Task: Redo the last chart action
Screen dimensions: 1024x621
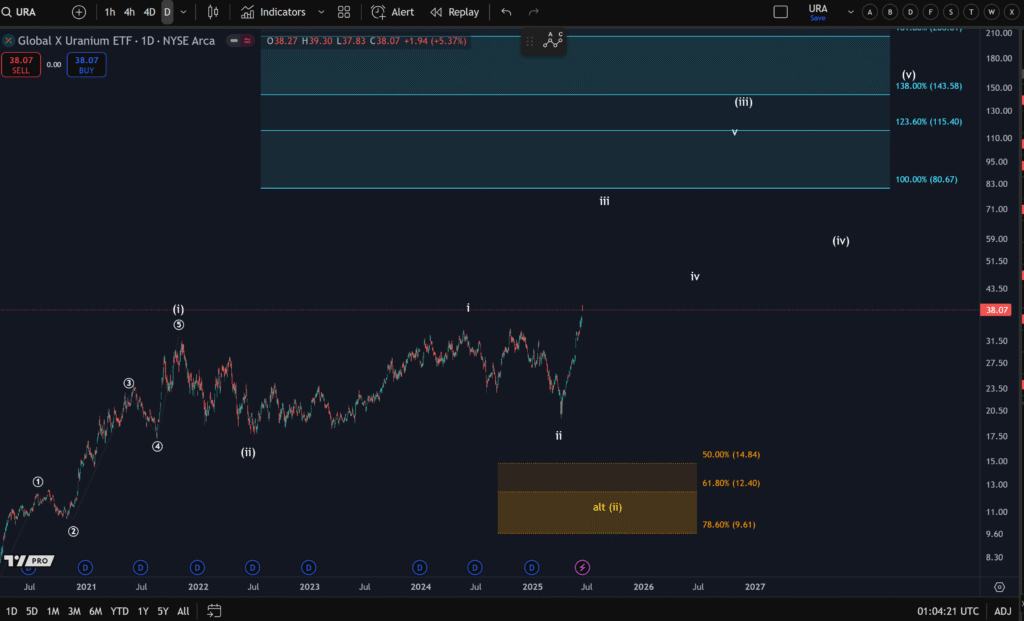Action: click(x=534, y=12)
